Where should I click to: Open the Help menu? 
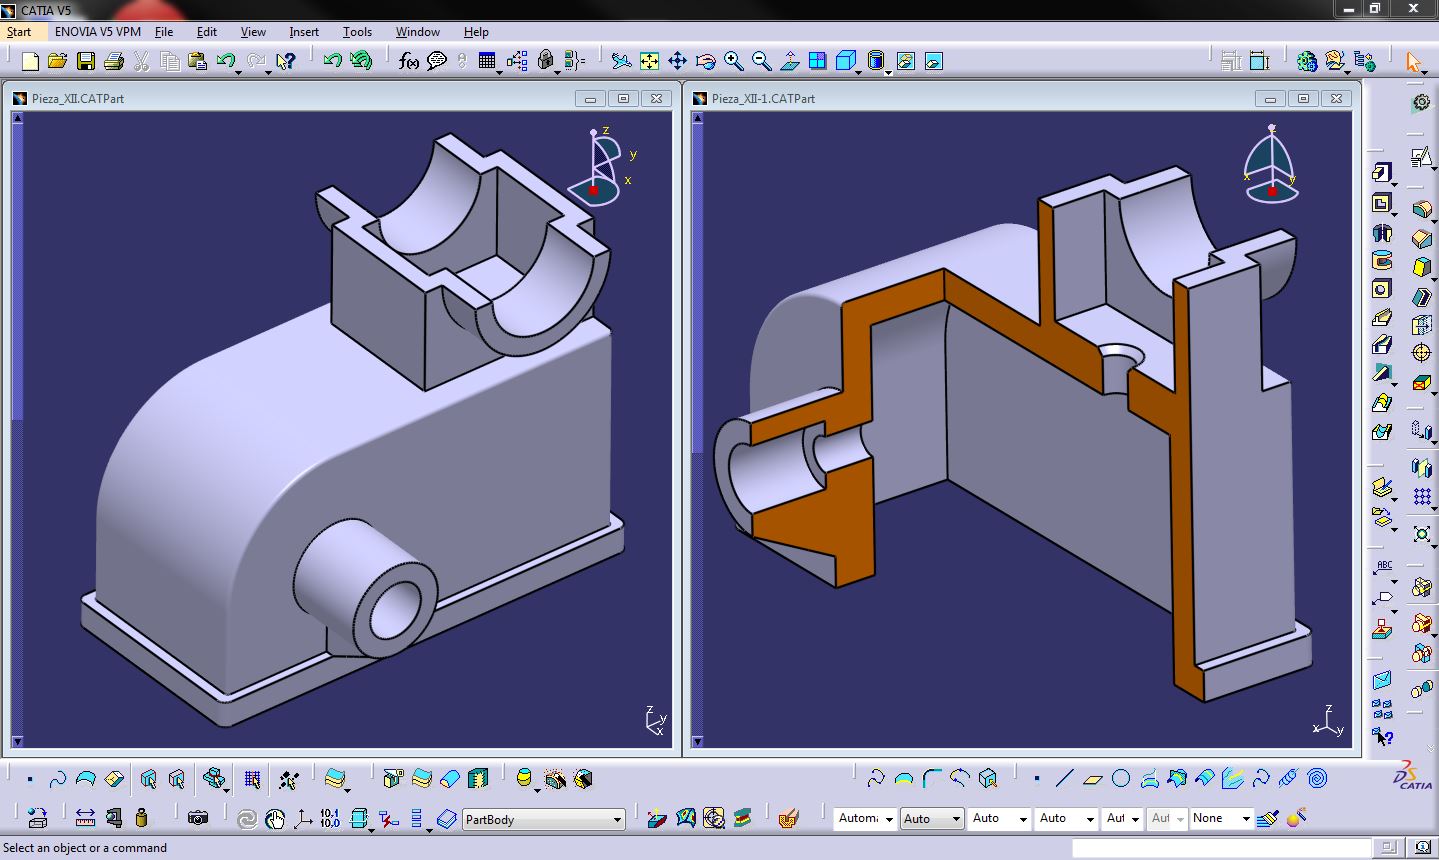pos(476,32)
